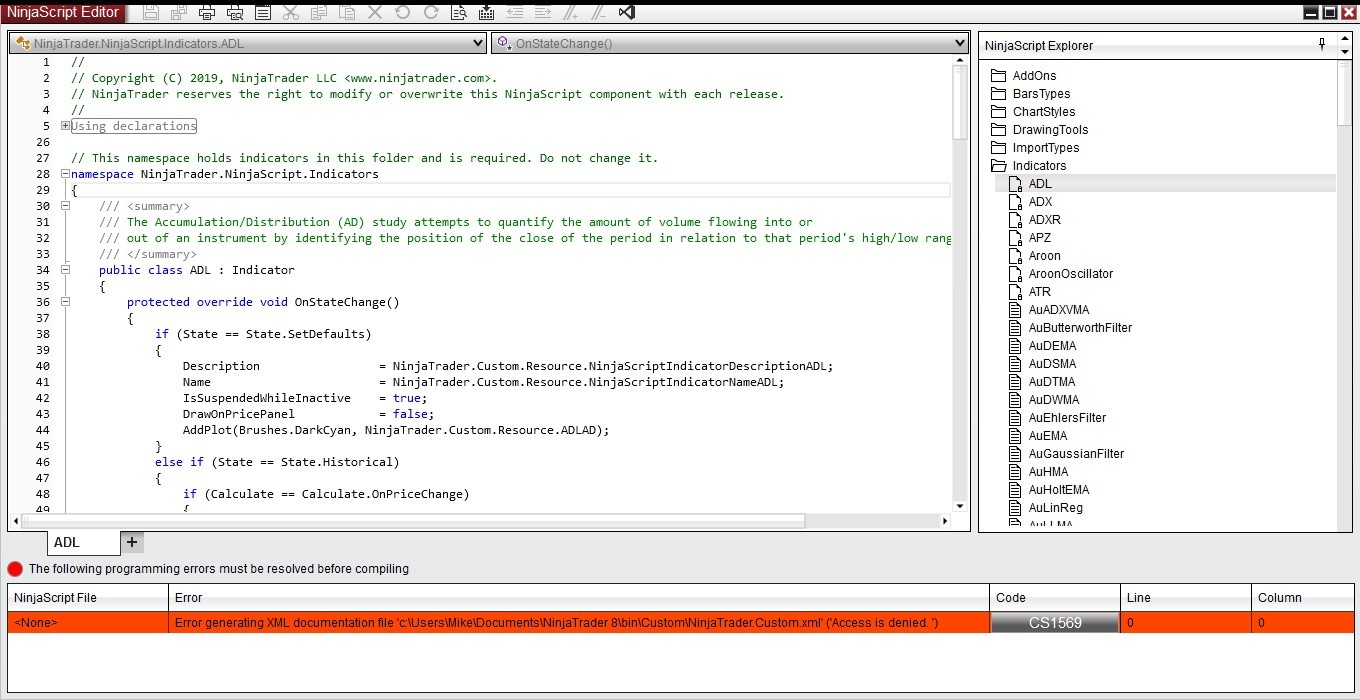Image resolution: width=1360 pixels, height=700 pixels.
Task: Open the class selector dropdown NinjaTrader.NinjaScript.Indicators.ADL
Action: pyautogui.click(x=248, y=43)
